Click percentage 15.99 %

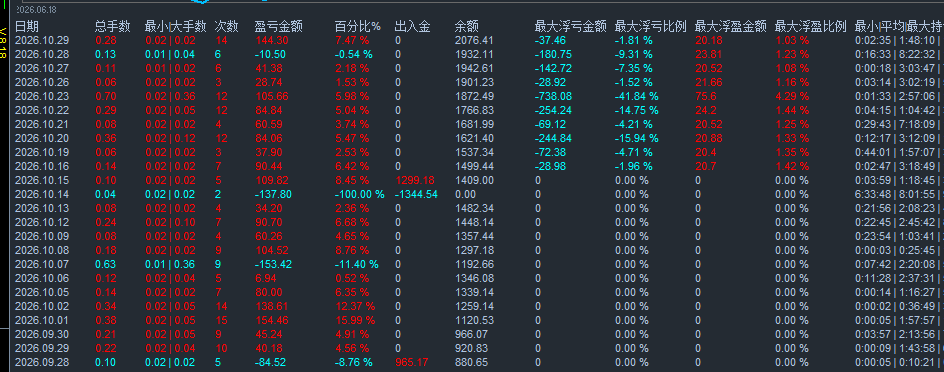[x=355, y=320]
